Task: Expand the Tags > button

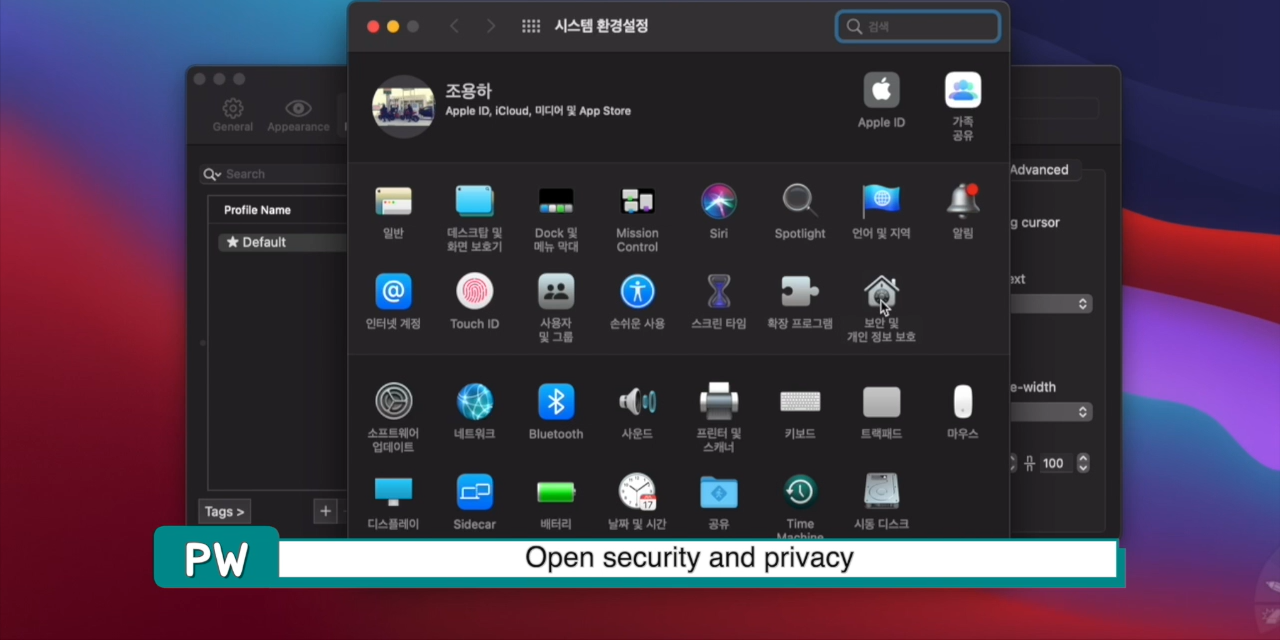Action: 224,512
